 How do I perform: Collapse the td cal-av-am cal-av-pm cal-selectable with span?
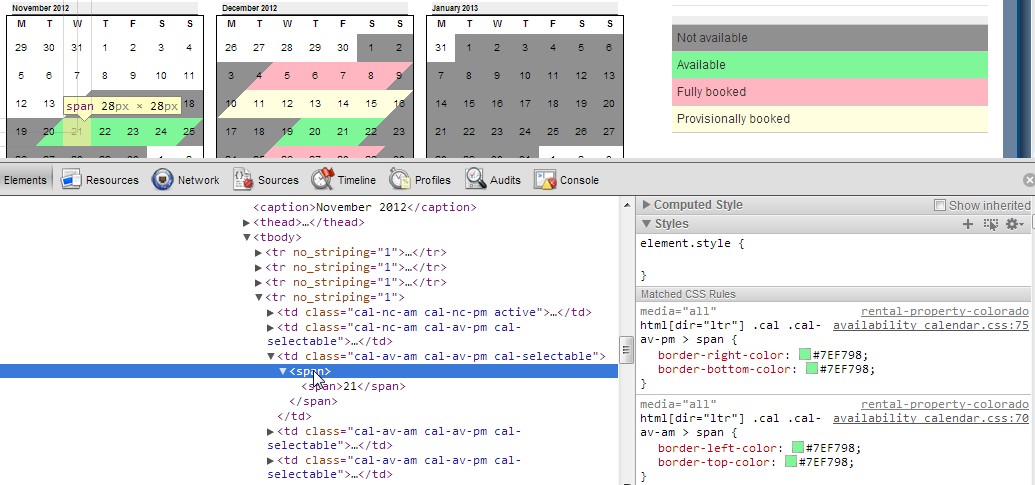(271, 356)
